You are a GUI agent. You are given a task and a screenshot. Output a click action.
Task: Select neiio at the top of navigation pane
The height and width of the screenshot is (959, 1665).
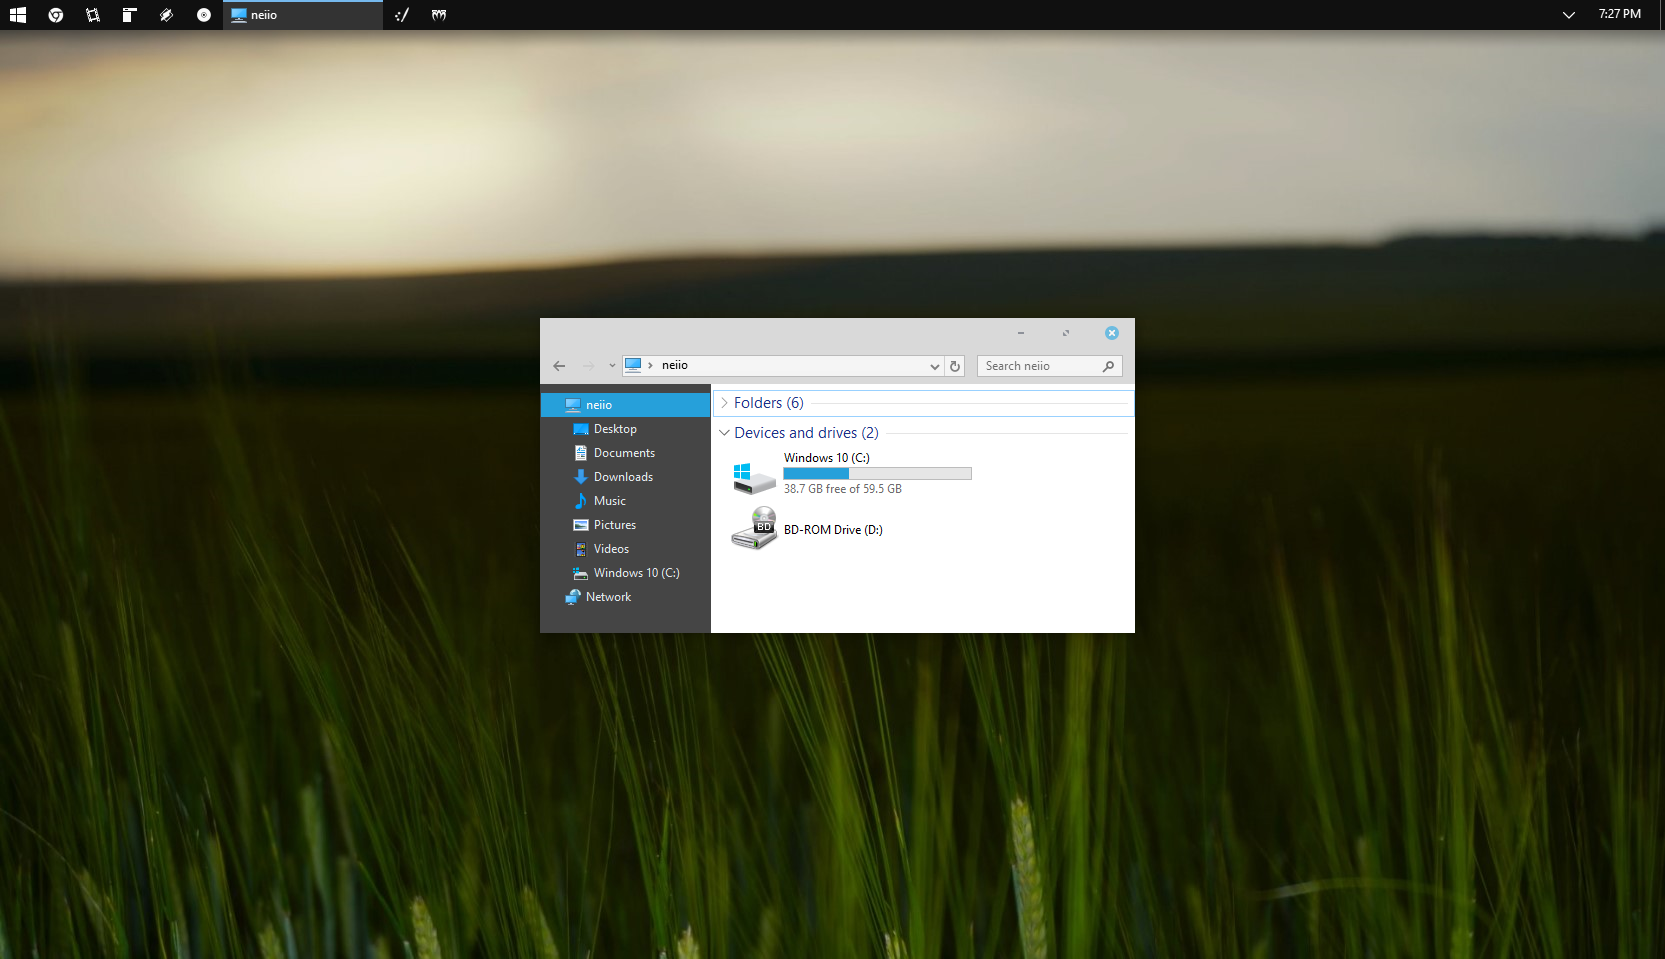tap(598, 404)
